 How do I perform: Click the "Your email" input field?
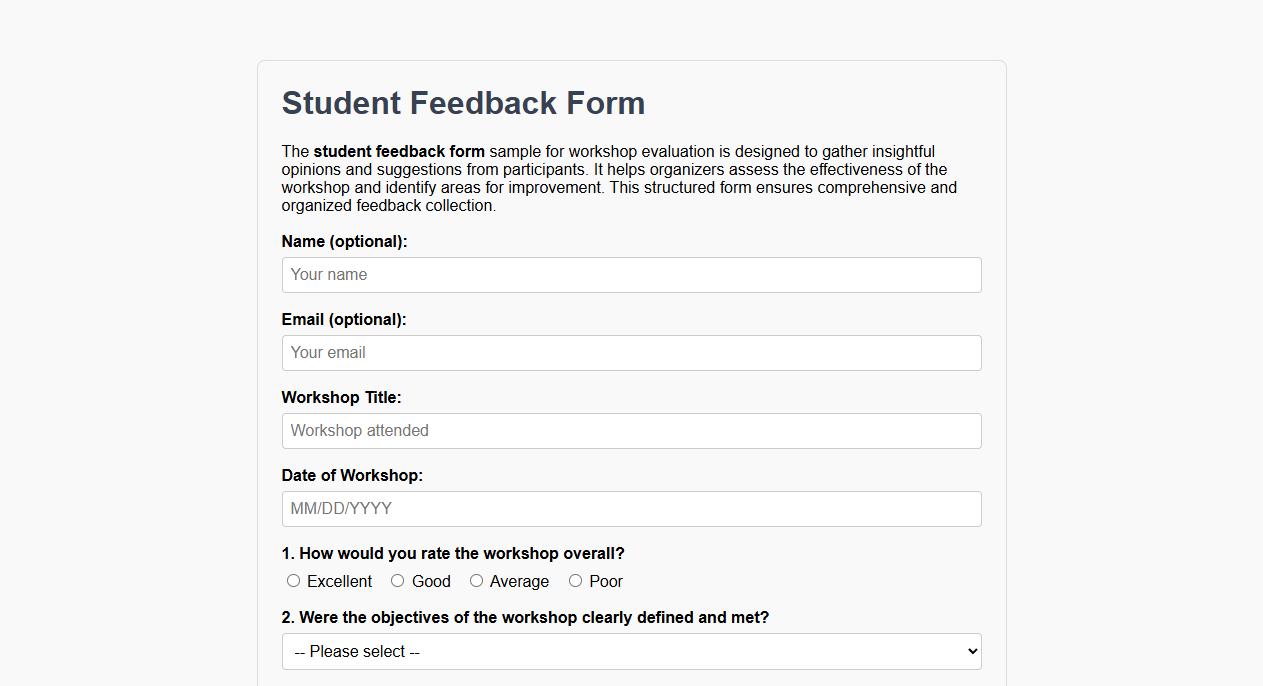coord(631,352)
